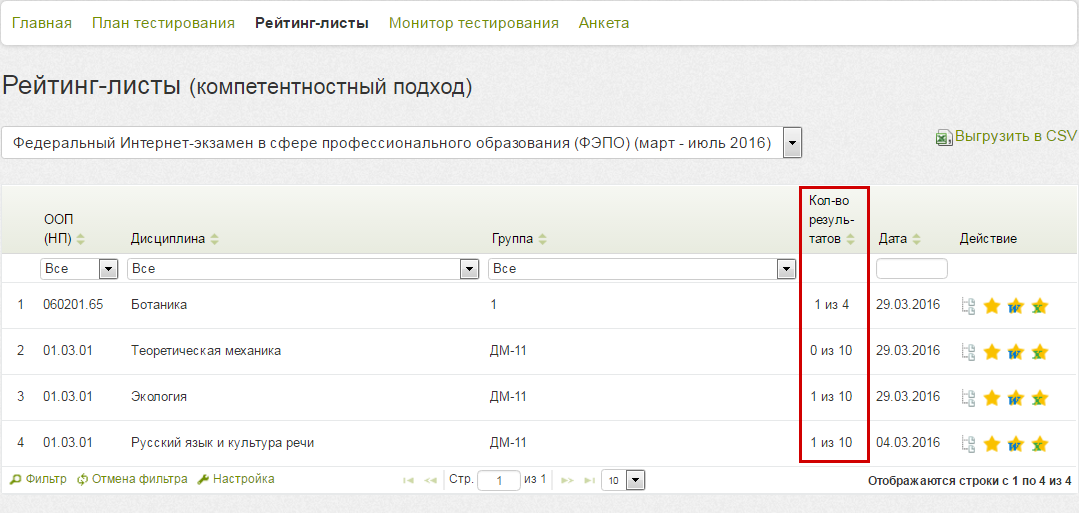Open Настройка table settings
The width and height of the screenshot is (1079, 513).
(x=236, y=479)
